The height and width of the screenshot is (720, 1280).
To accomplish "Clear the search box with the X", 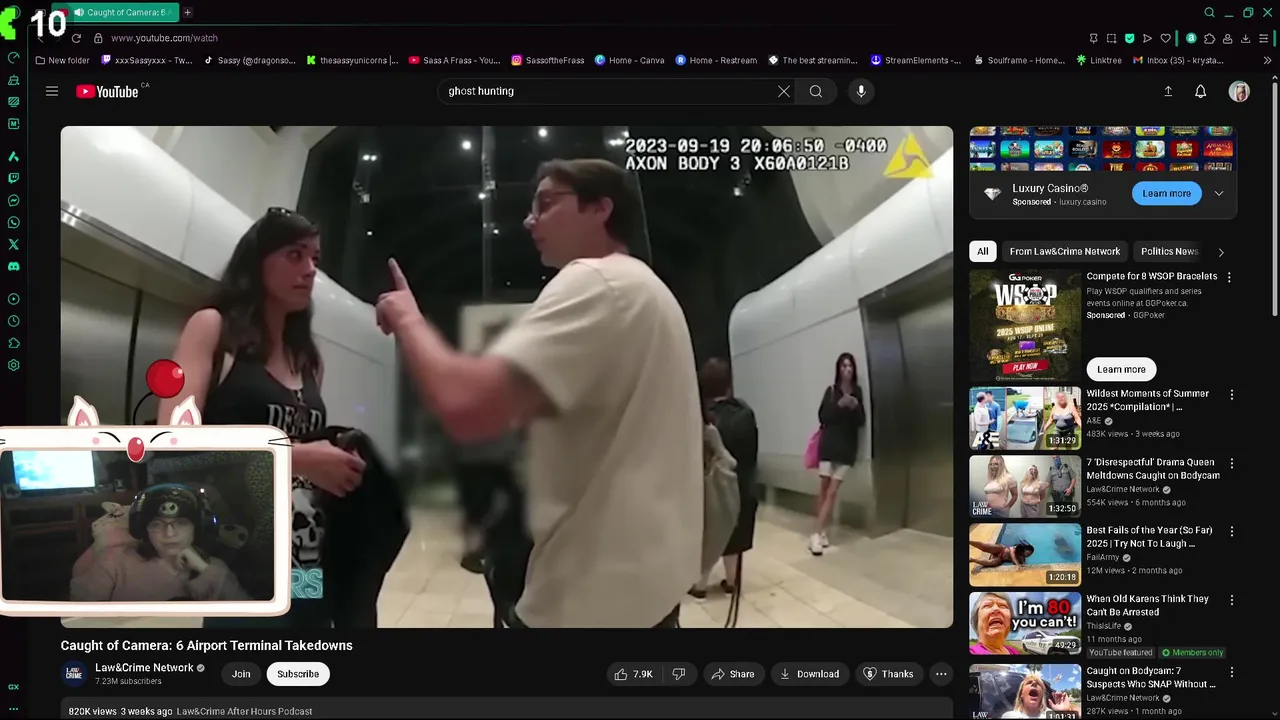I will click(x=784, y=91).
